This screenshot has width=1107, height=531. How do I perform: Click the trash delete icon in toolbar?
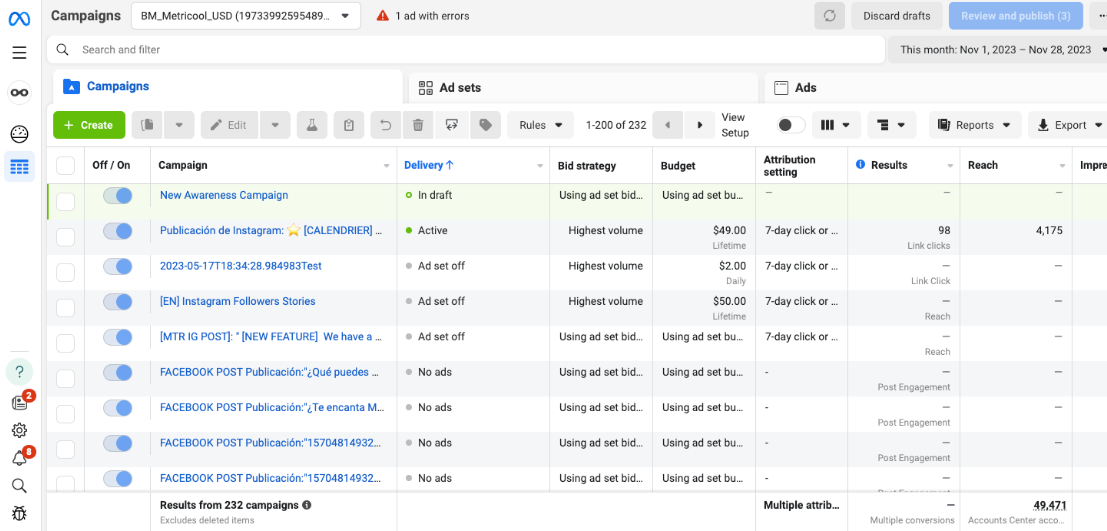[418, 125]
